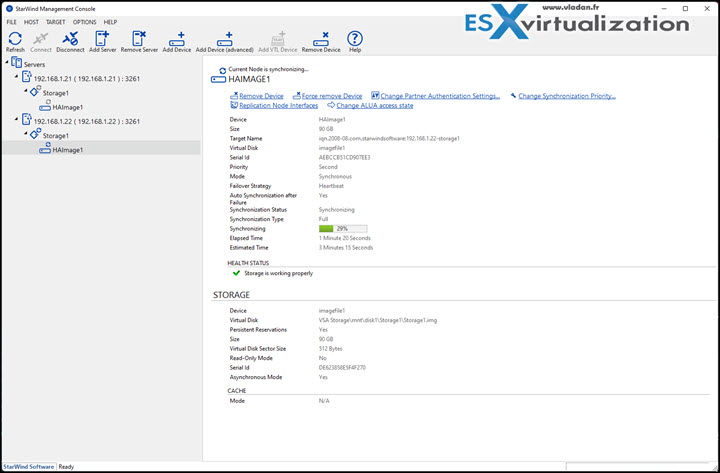Click HAImage1 device icon under 192.168.1.22
720x473 pixels.
point(45,148)
